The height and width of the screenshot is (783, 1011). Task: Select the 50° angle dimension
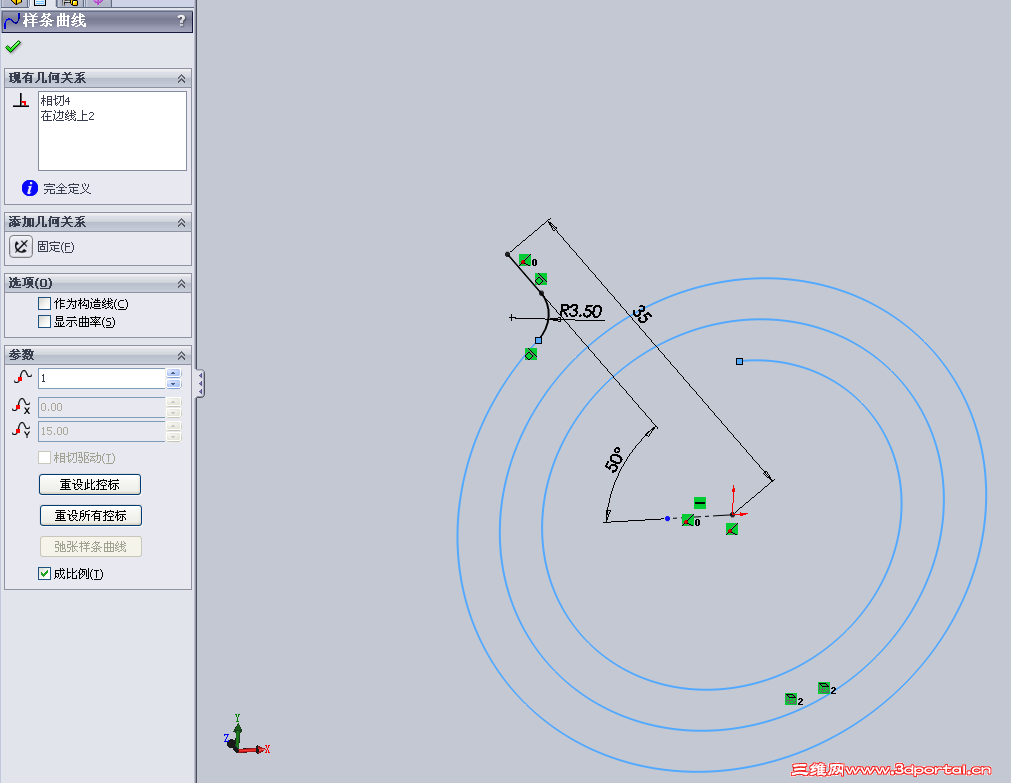pyautogui.click(x=614, y=459)
